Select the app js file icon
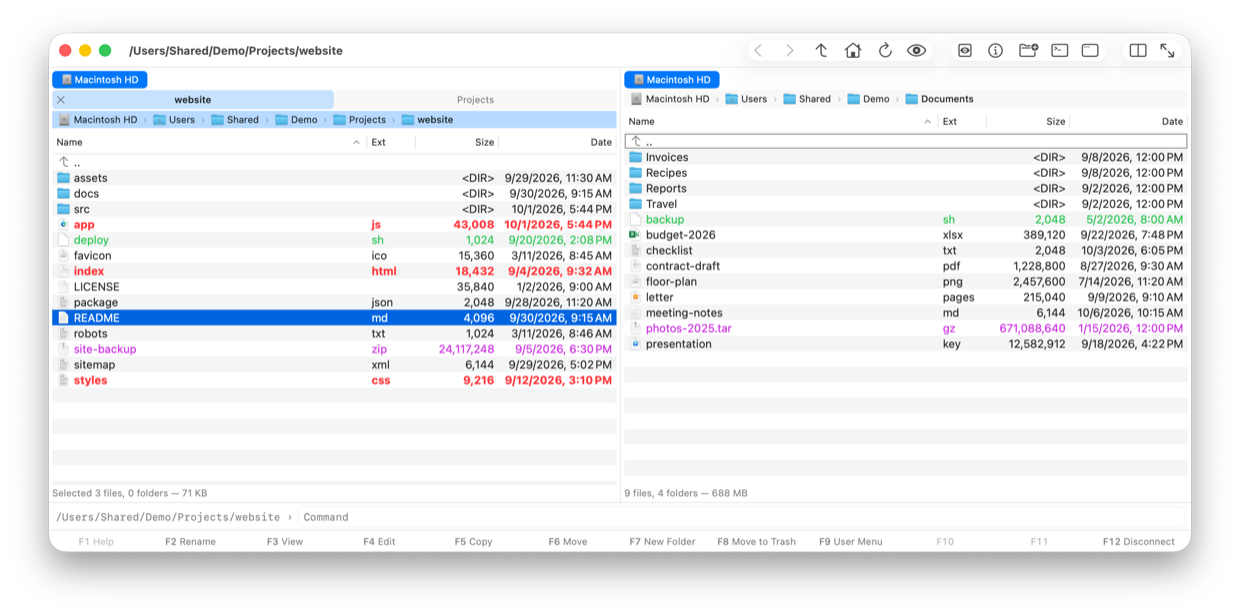 coord(64,225)
